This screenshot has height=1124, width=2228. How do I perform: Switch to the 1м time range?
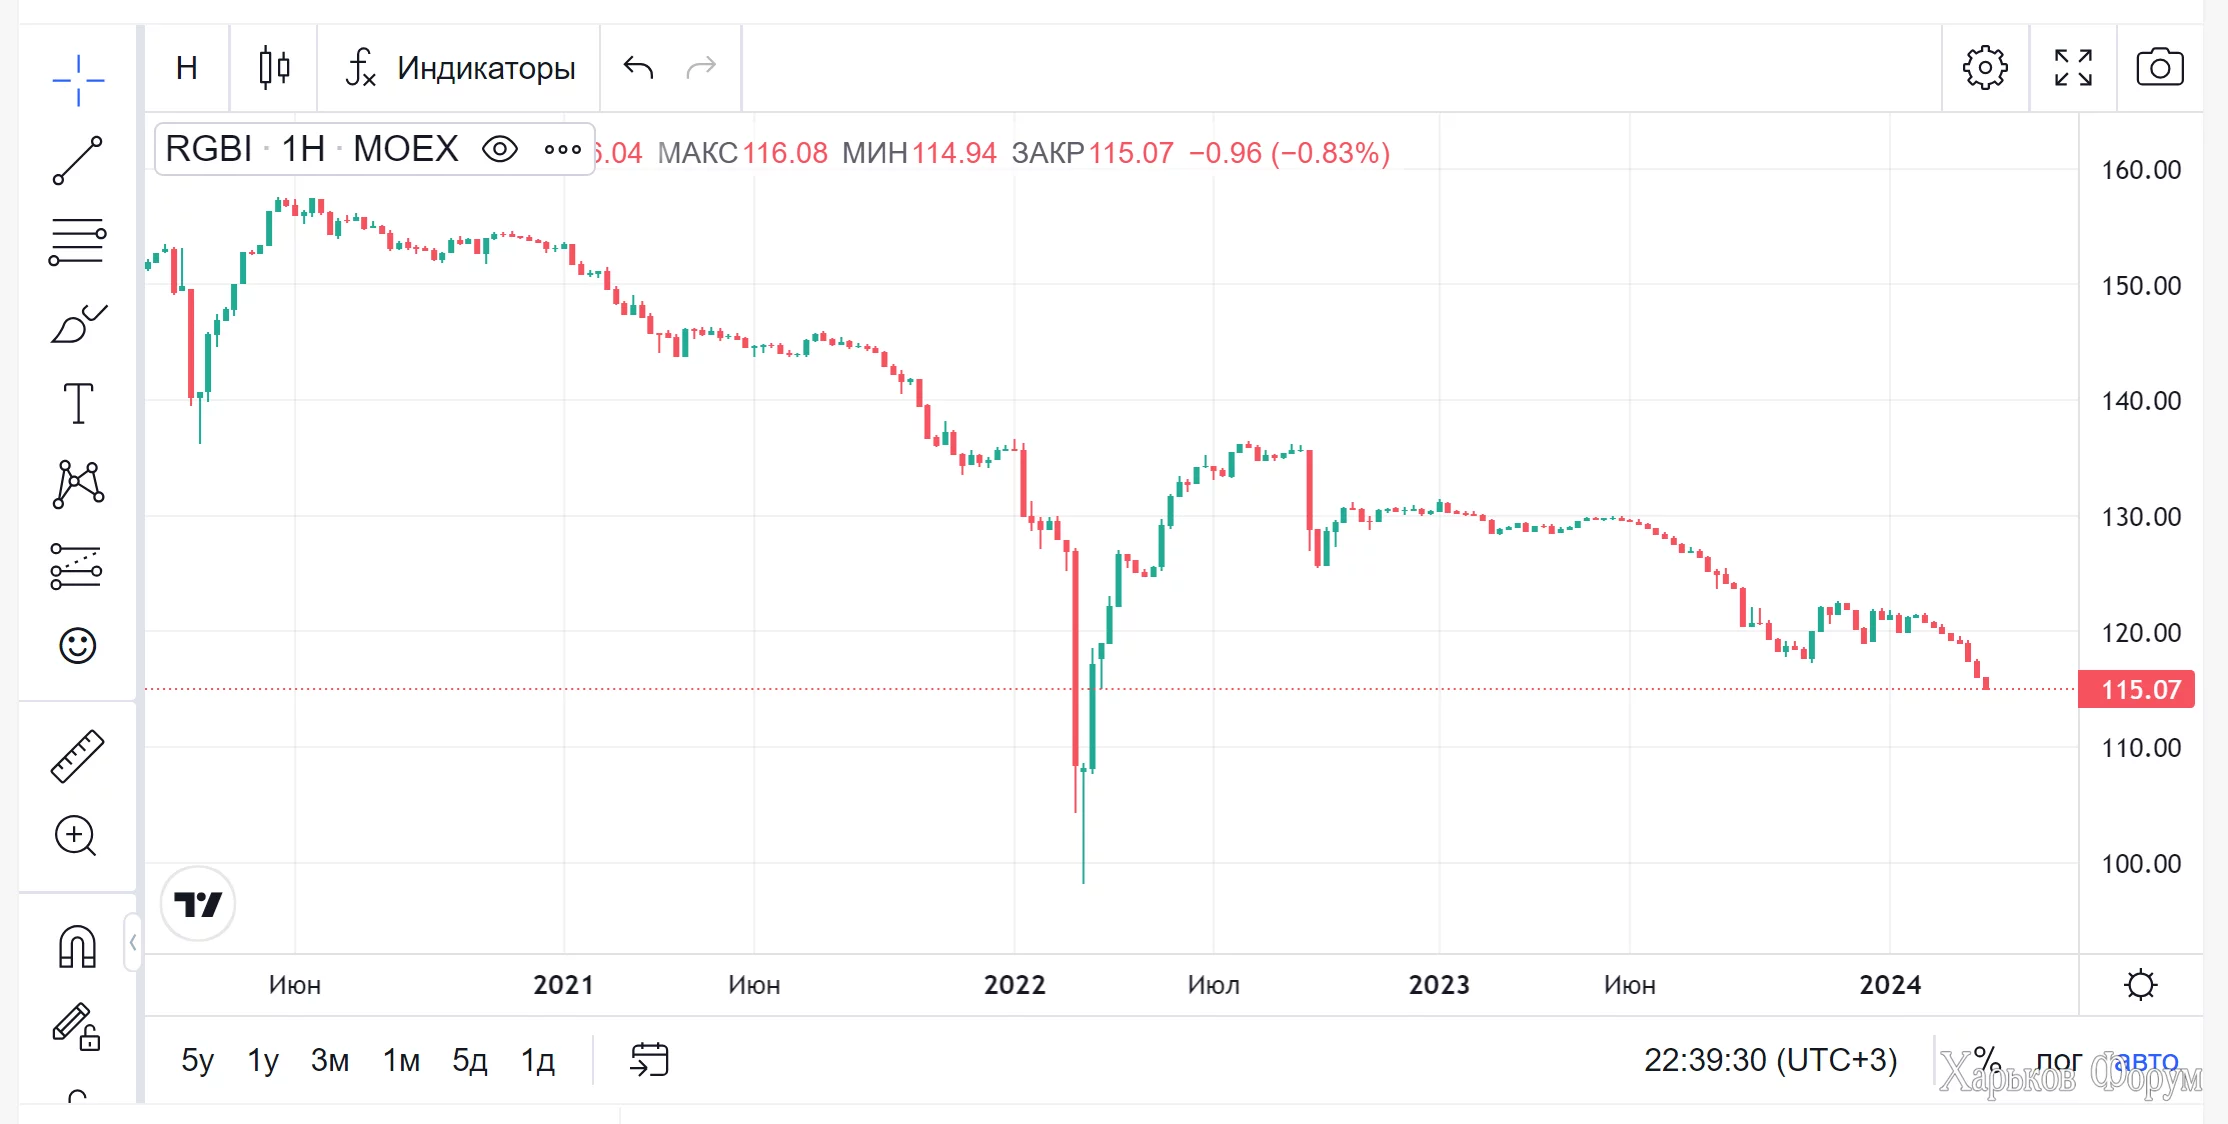click(401, 1060)
